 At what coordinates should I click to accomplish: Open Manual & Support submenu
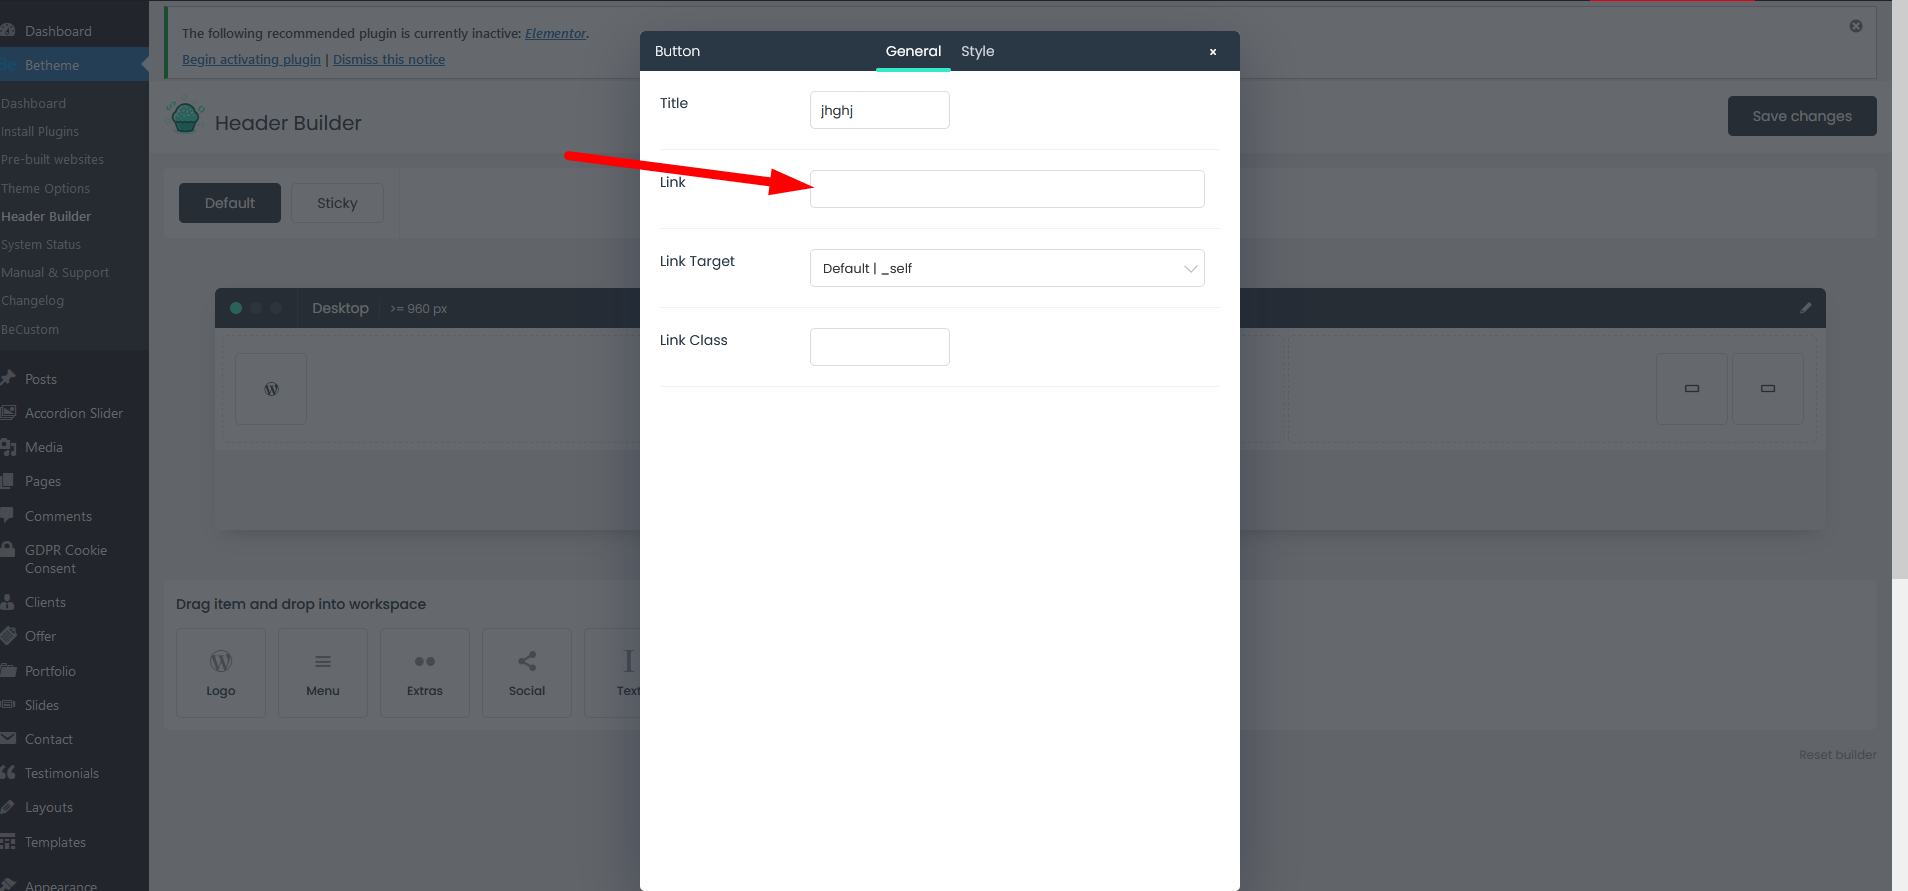pos(55,272)
